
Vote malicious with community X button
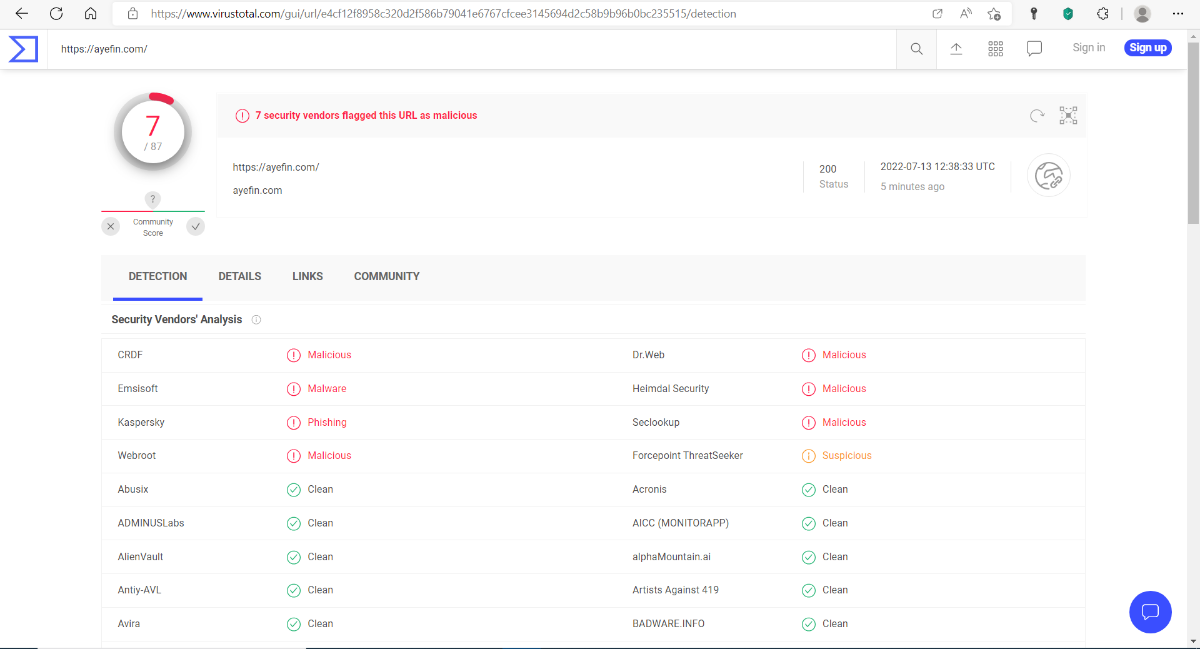pos(111,227)
